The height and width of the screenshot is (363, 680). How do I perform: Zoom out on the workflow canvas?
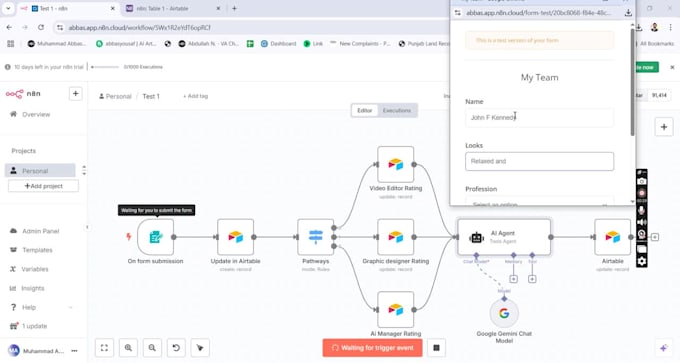(x=152, y=347)
